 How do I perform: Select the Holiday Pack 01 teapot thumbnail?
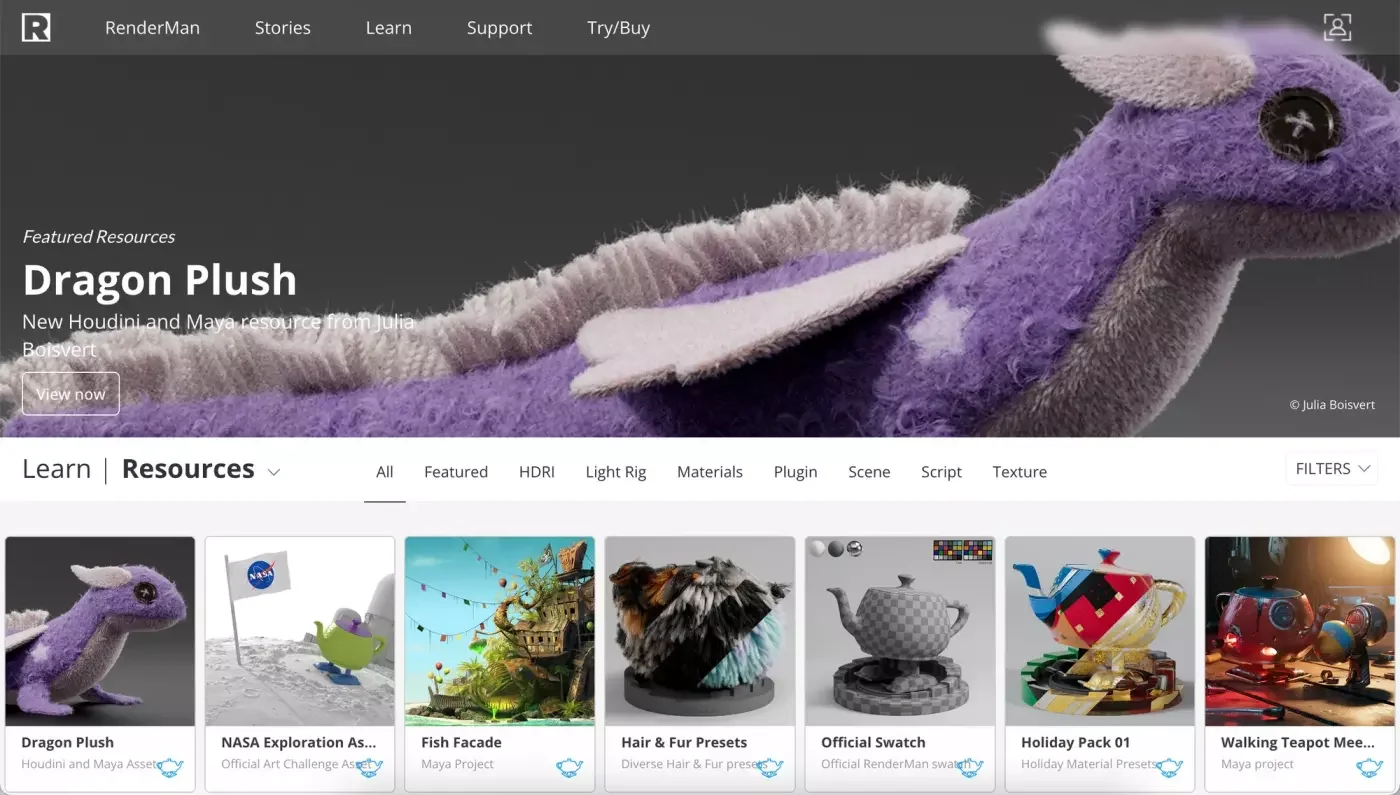tap(1100, 631)
